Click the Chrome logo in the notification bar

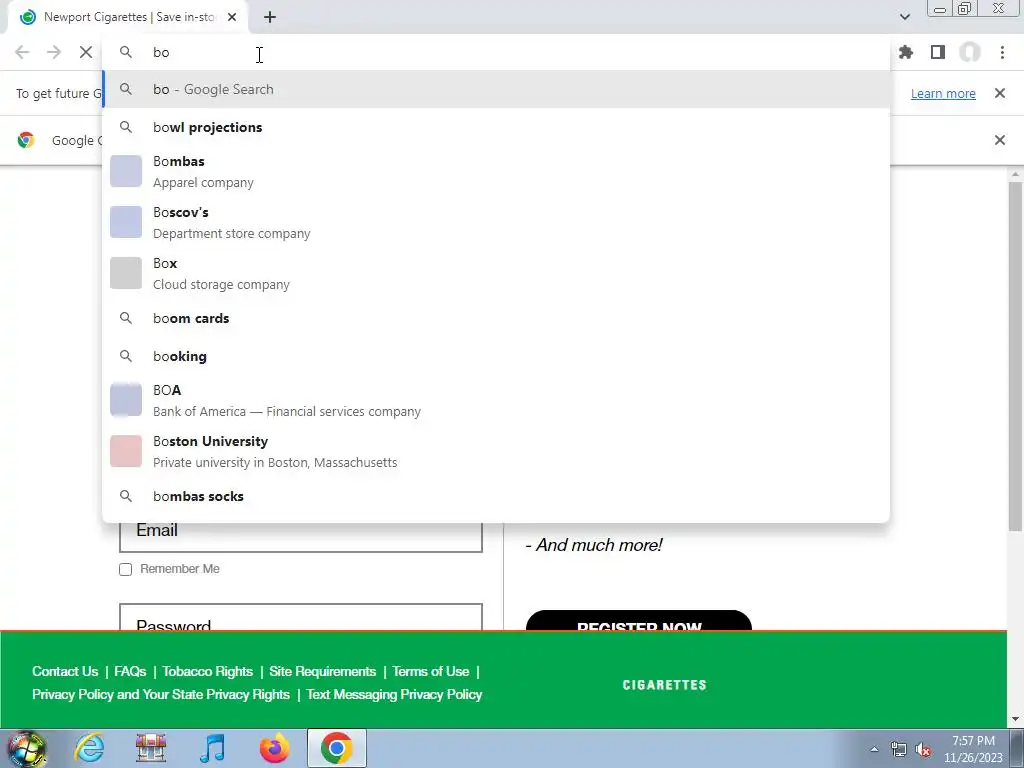[x=26, y=140]
